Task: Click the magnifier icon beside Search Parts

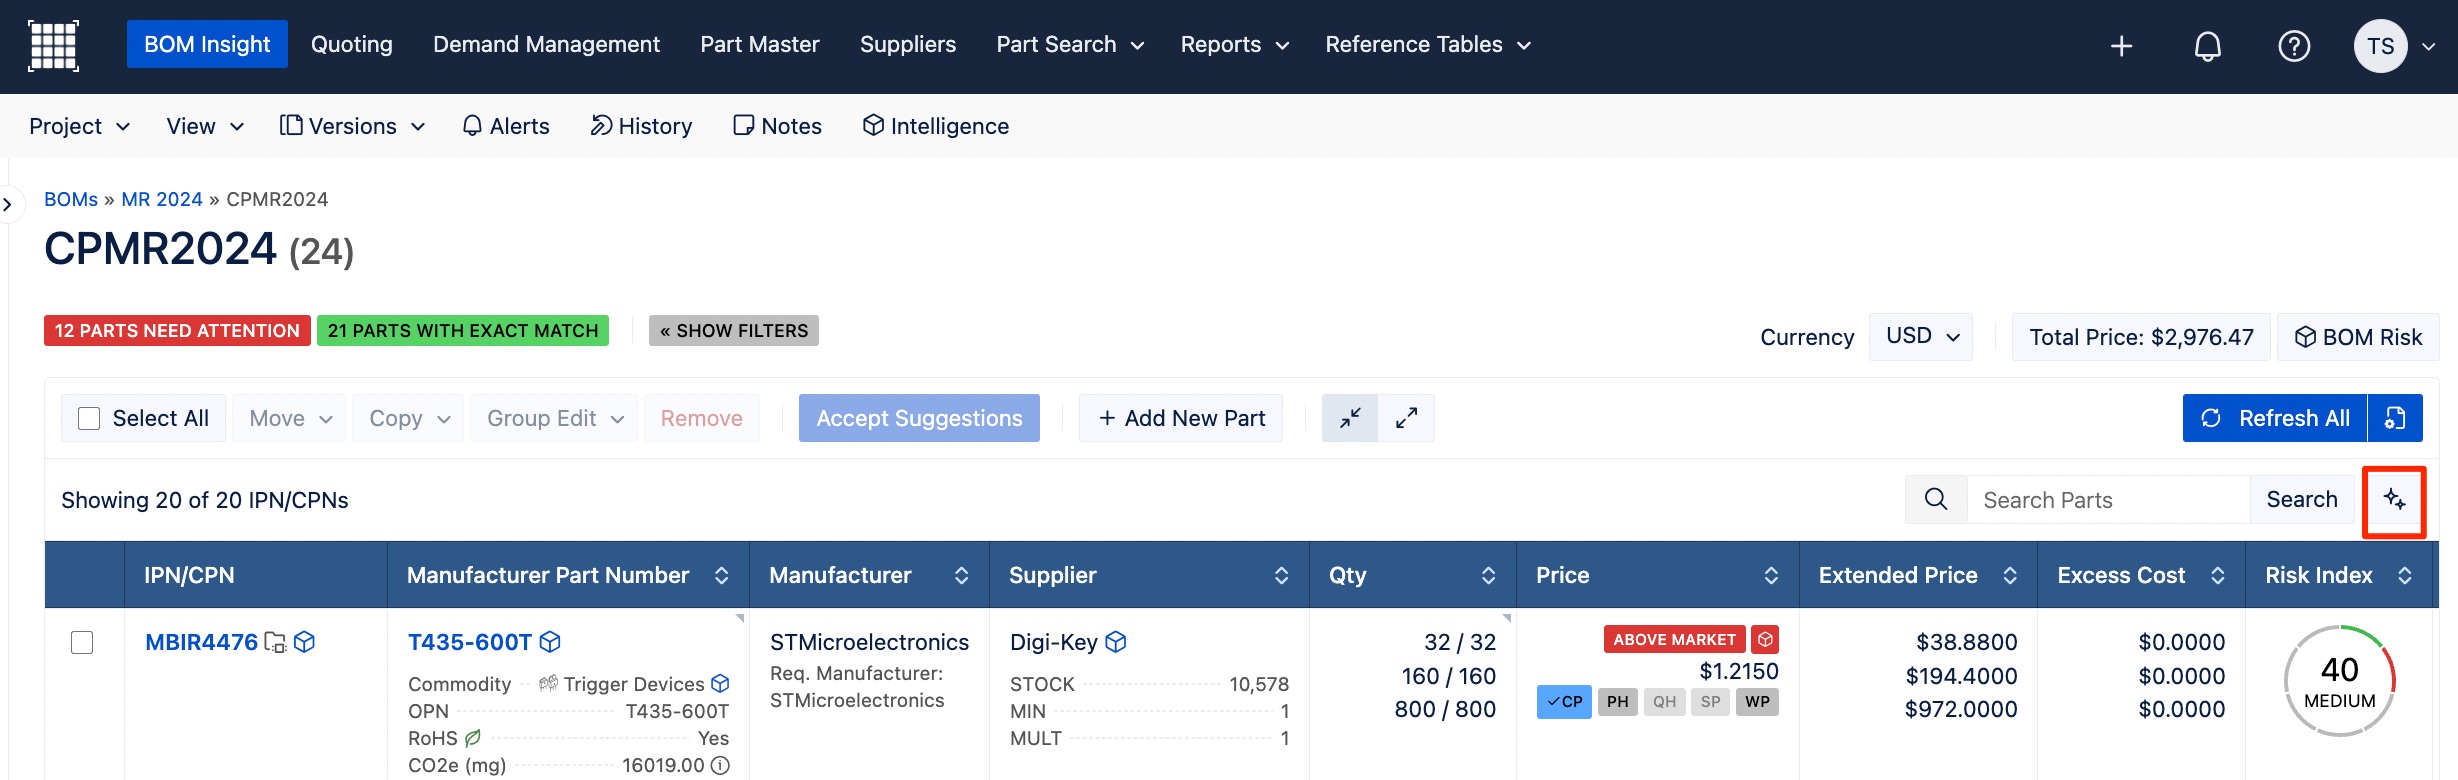Action: click(1936, 500)
